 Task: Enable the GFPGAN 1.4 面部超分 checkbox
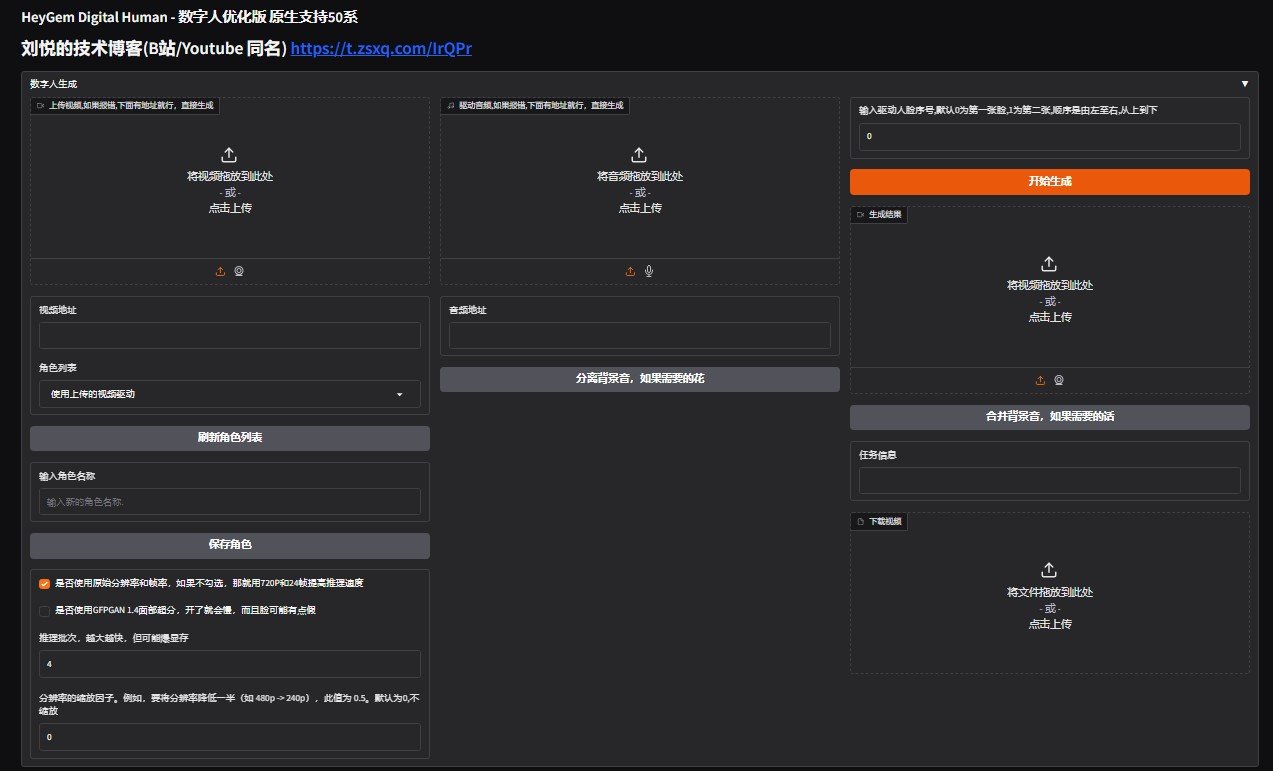pyautogui.click(x=44, y=611)
